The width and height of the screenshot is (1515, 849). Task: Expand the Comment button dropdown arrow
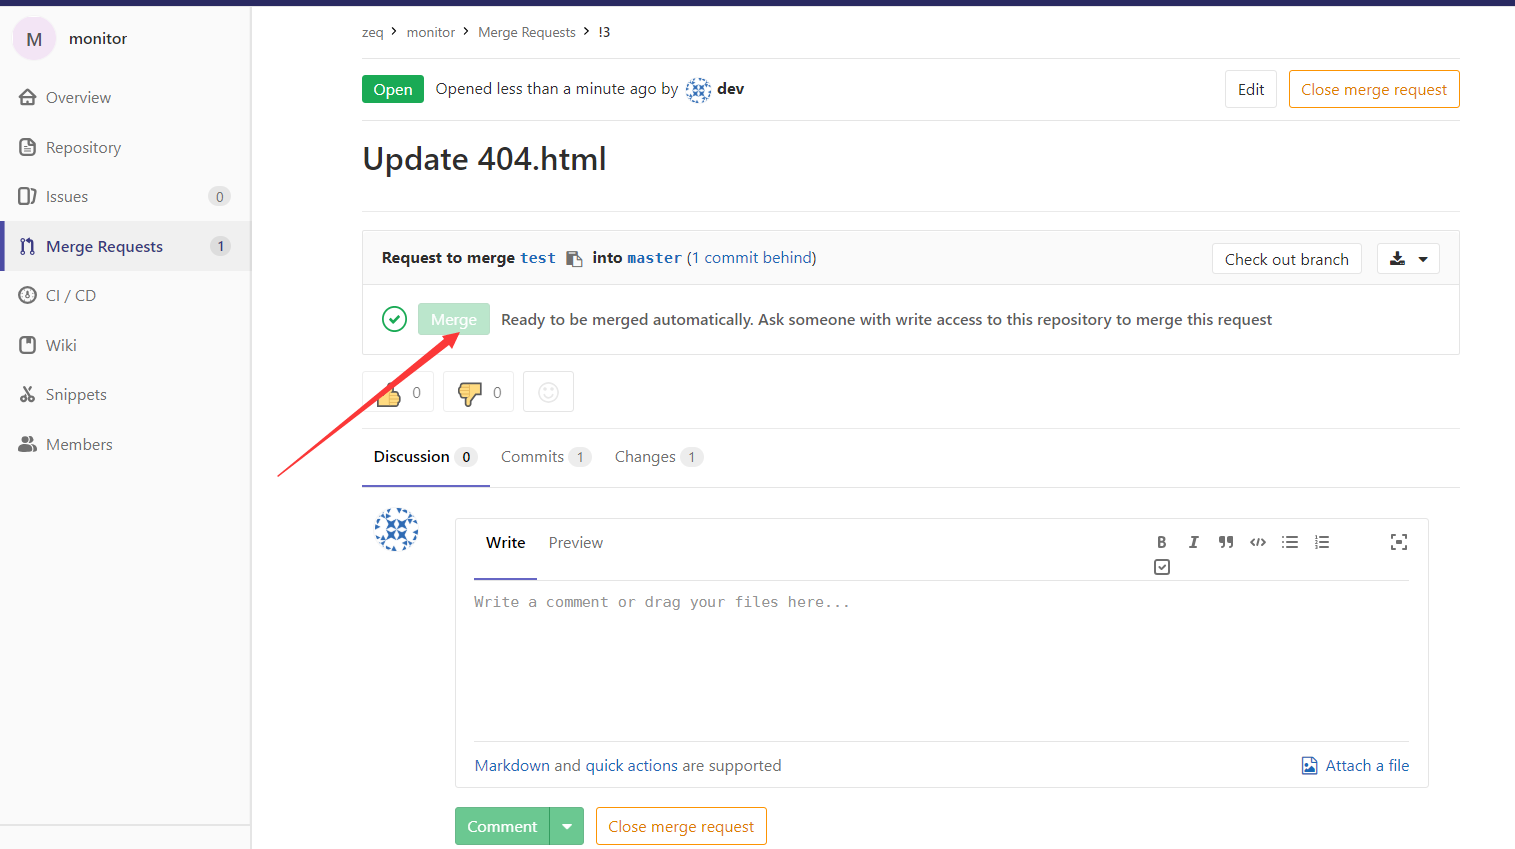coord(567,826)
